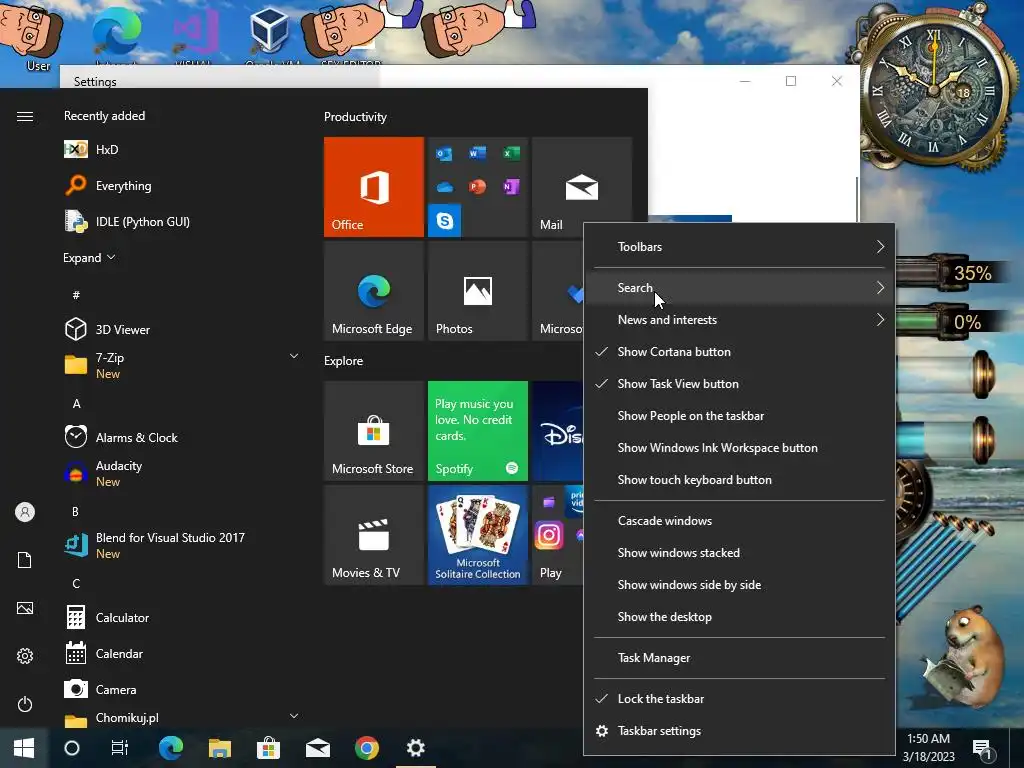This screenshot has height=768, width=1024.
Task: Open Google Chrome from the taskbar
Action: (367, 748)
